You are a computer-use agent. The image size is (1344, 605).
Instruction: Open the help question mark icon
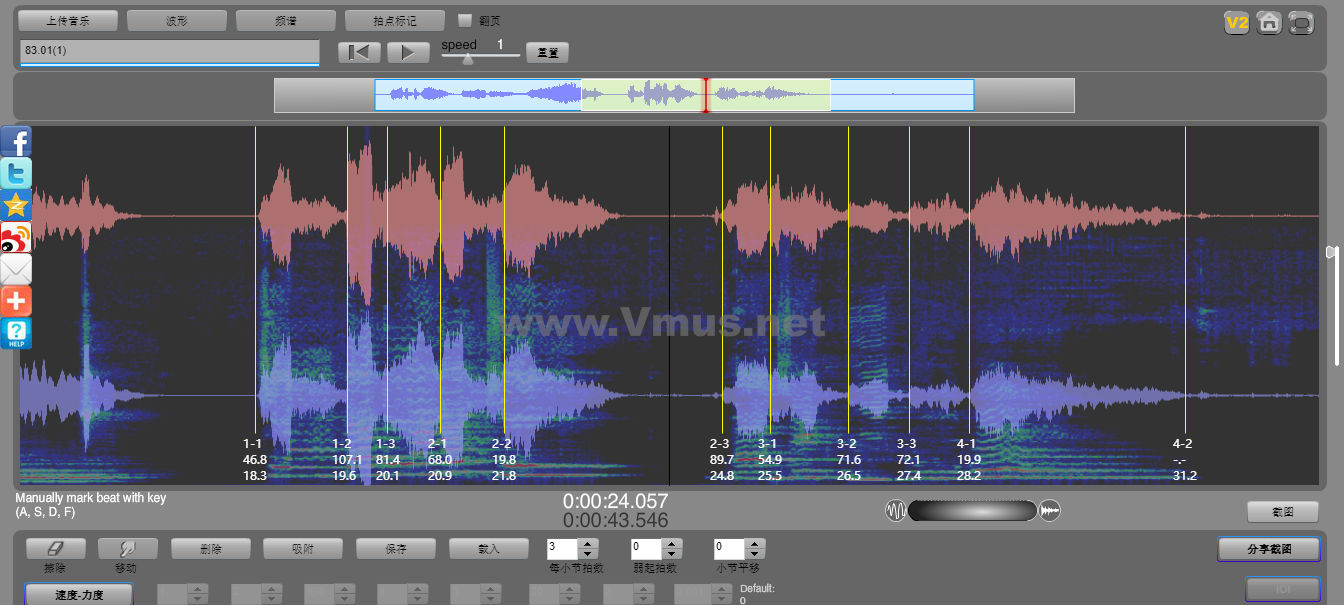tap(16, 333)
